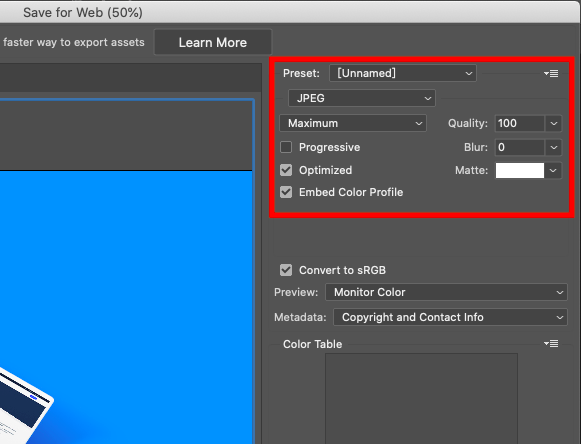
Task: Open the Blur slider arrow
Action: tap(554, 148)
